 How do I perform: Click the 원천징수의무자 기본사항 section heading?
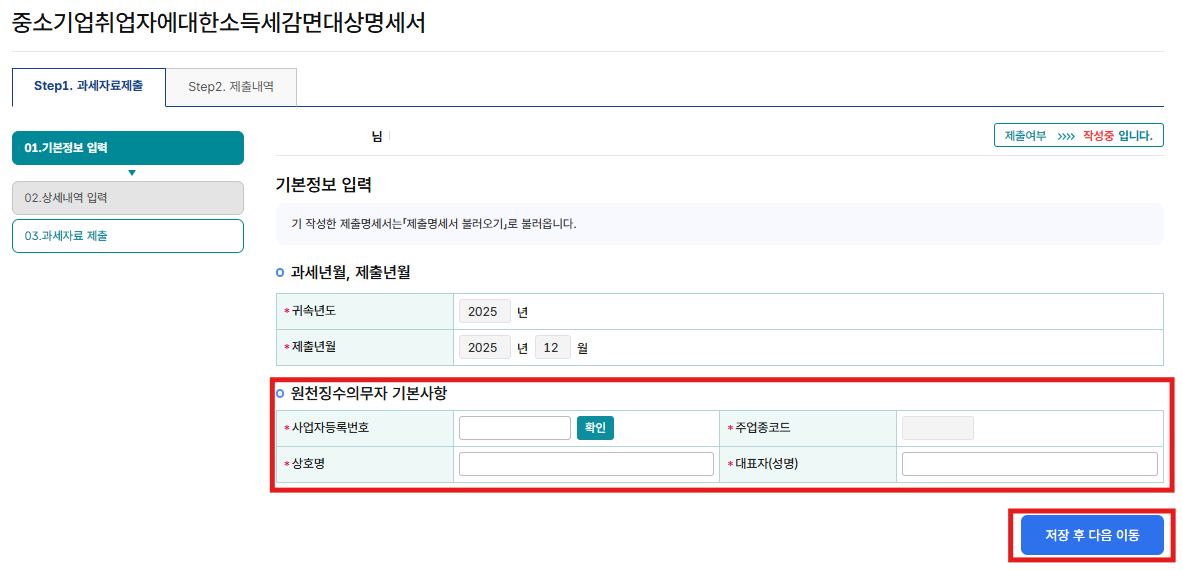tap(368, 393)
